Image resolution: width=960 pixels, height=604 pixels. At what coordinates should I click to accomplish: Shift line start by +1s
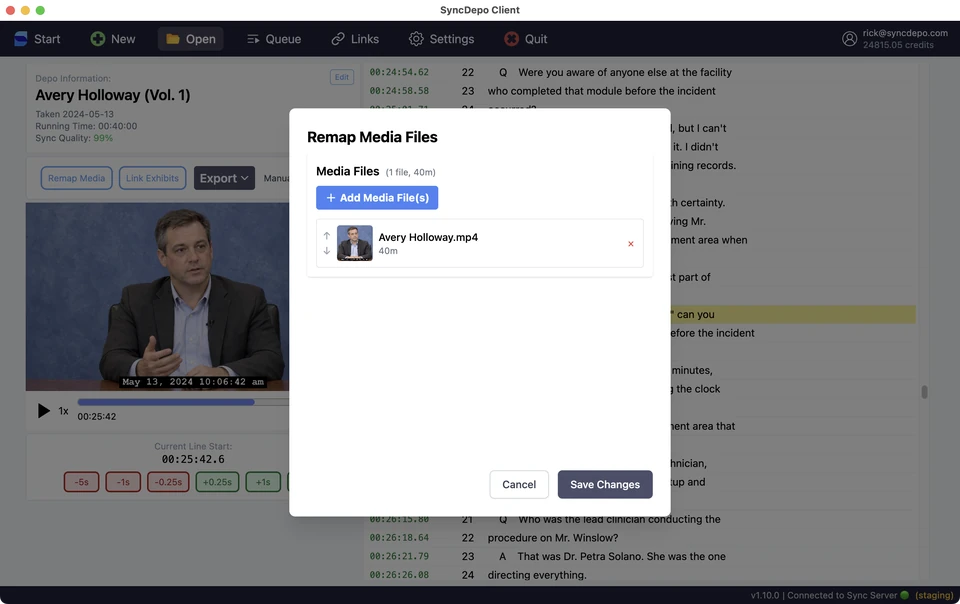(x=263, y=482)
